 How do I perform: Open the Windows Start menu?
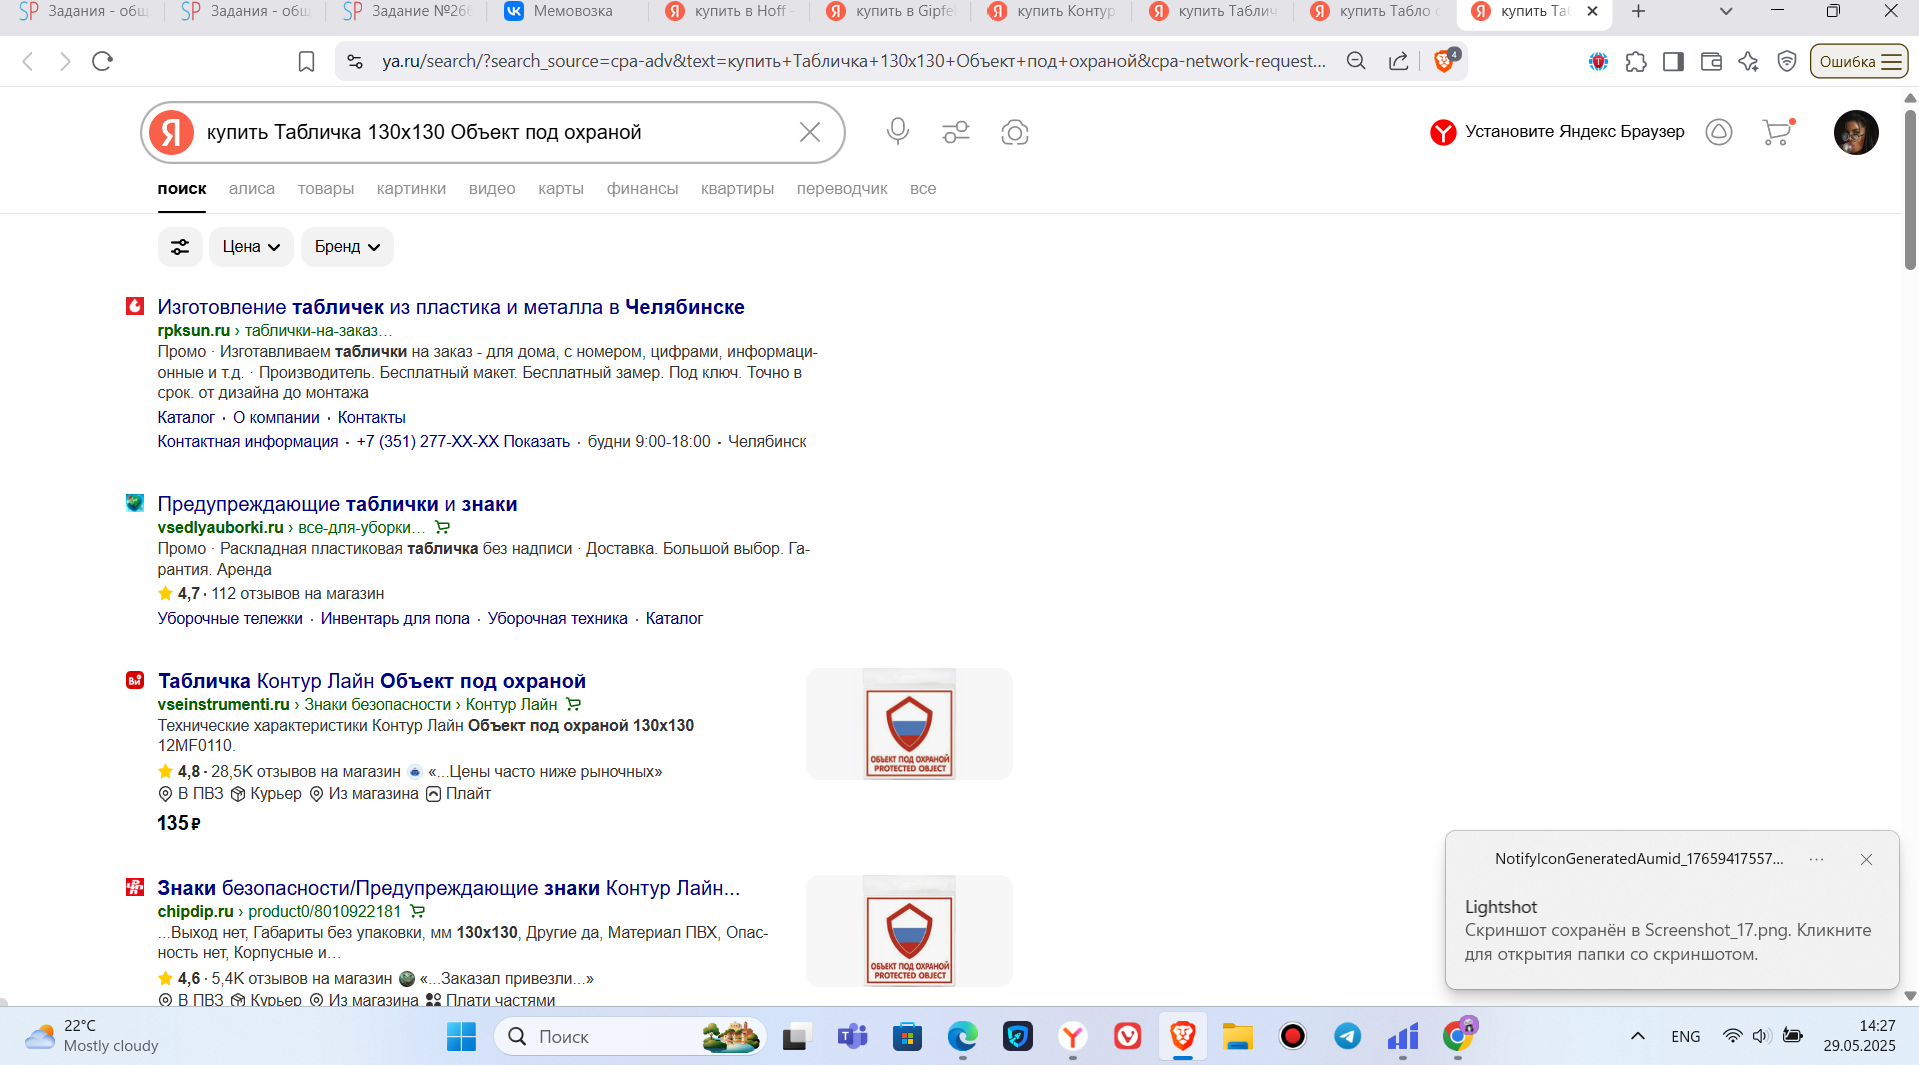pyautogui.click(x=461, y=1036)
